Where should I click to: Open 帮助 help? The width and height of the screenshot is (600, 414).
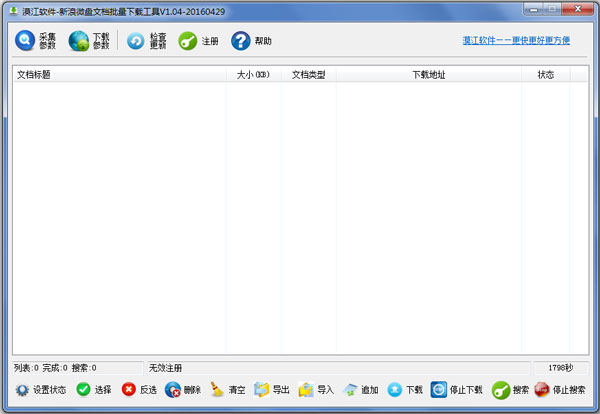[251, 41]
